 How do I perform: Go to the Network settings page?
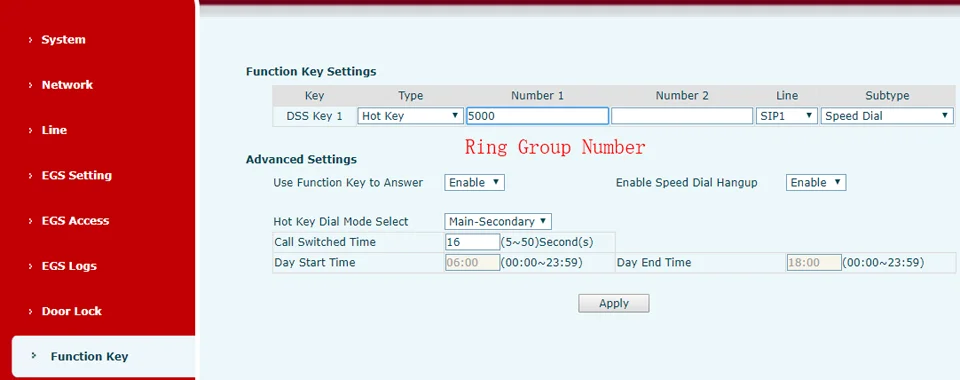(67, 85)
